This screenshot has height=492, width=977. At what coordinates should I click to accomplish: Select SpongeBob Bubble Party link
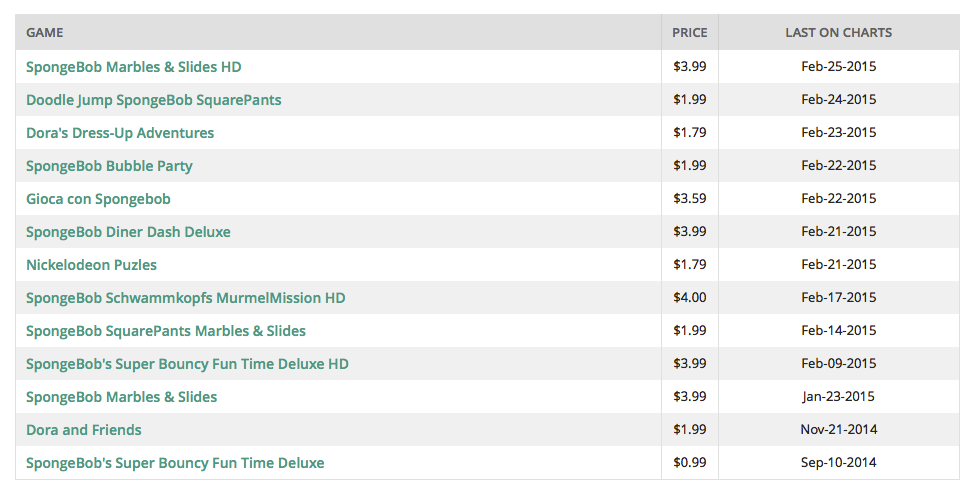[x=109, y=166]
